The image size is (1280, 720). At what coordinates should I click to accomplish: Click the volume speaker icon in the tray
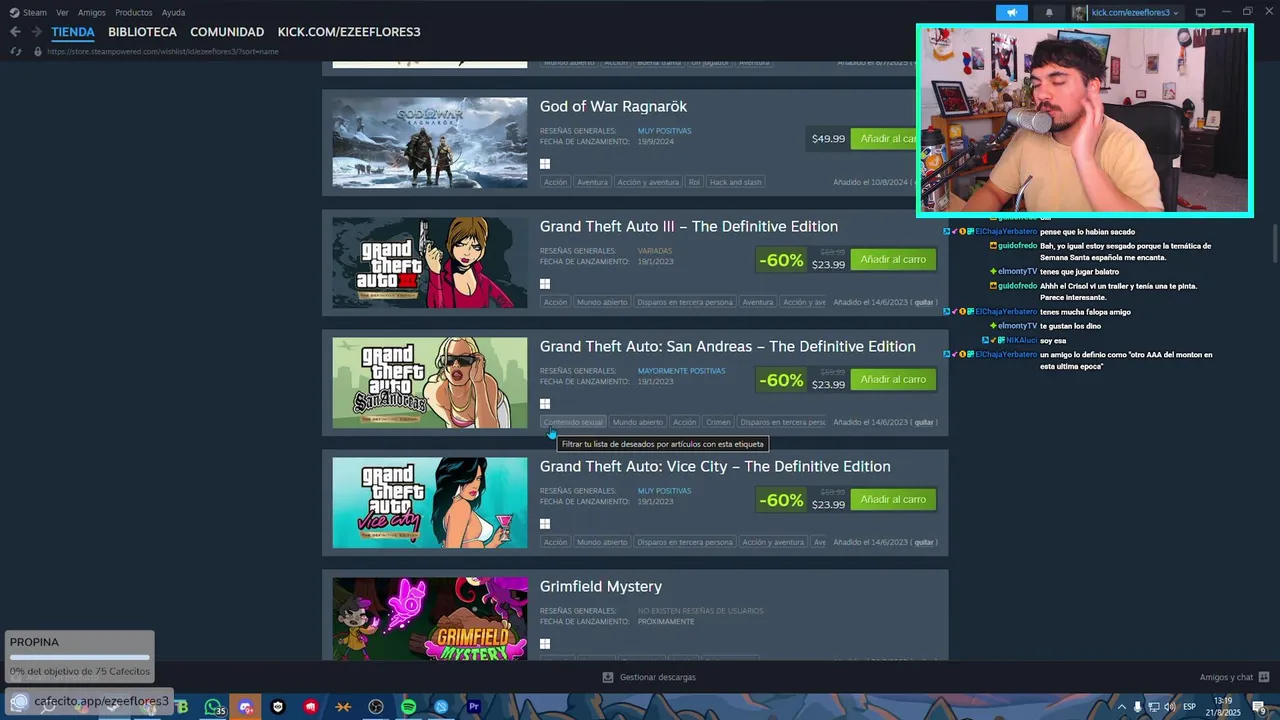(x=1170, y=707)
